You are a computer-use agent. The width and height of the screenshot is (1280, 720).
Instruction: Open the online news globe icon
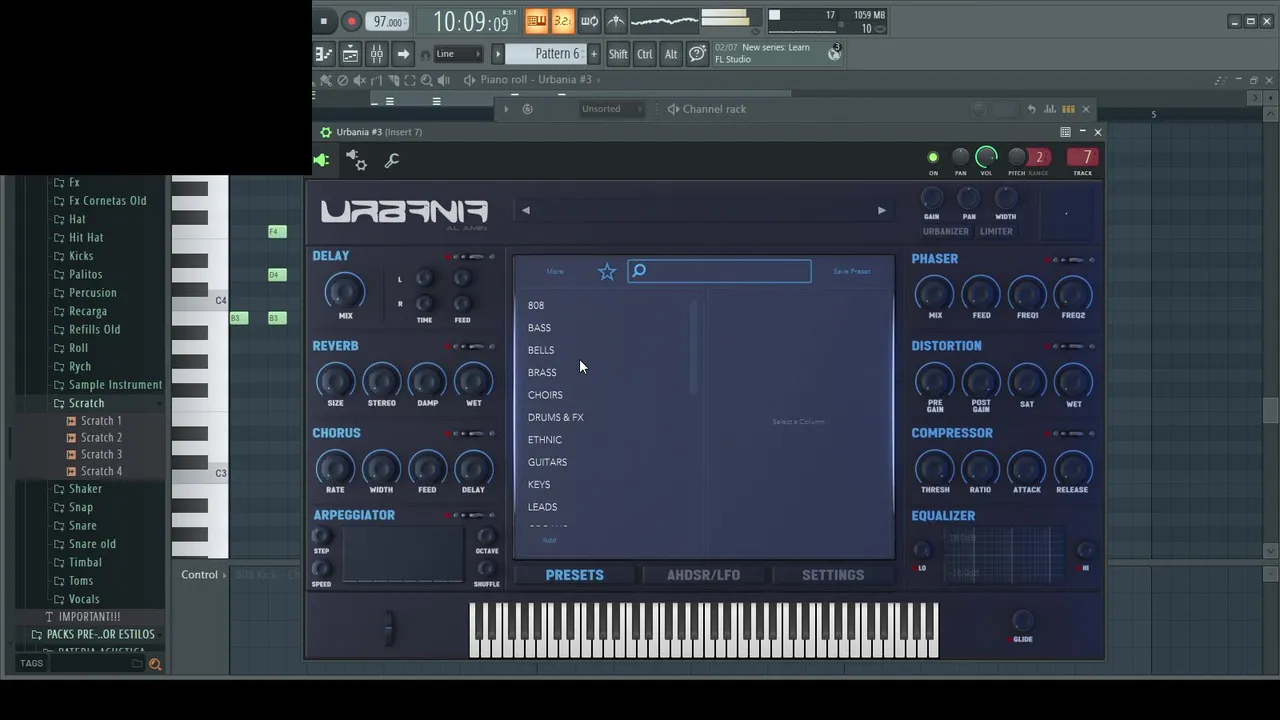[x=834, y=54]
